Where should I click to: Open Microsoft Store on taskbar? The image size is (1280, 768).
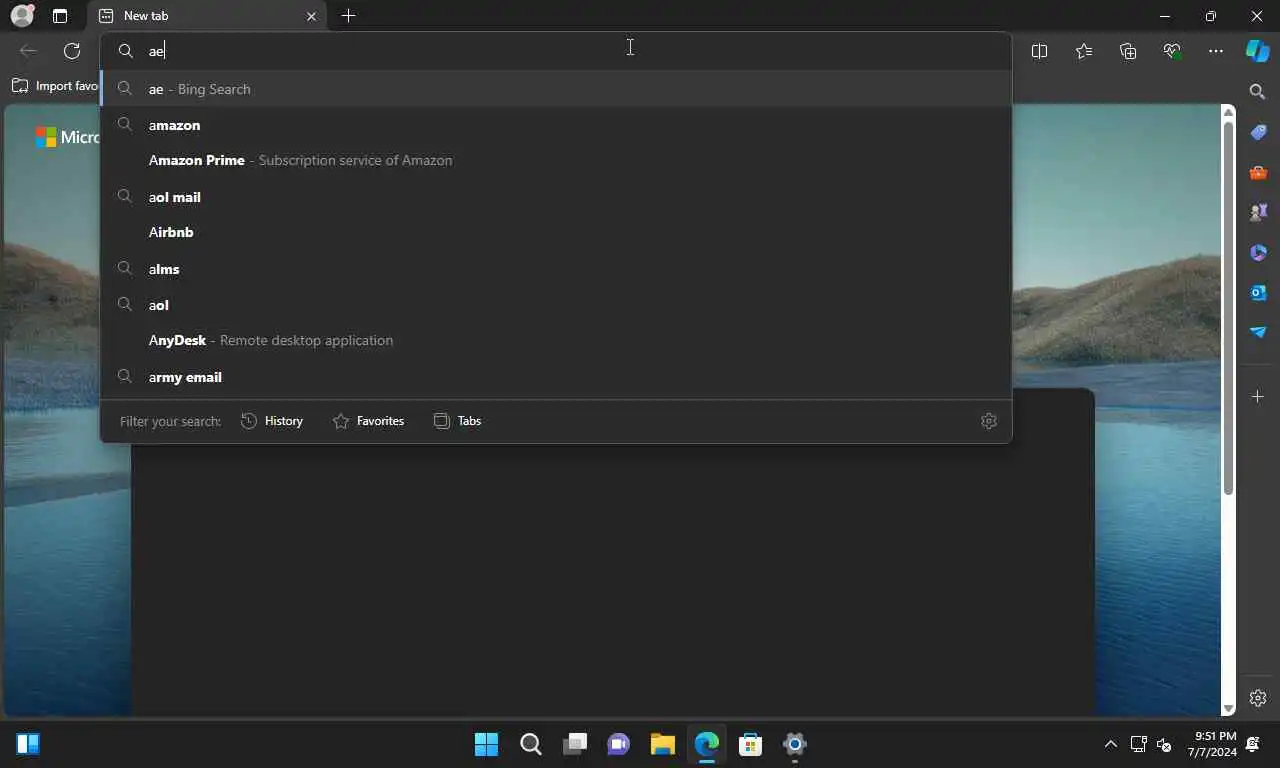click(x=750, y=744)
